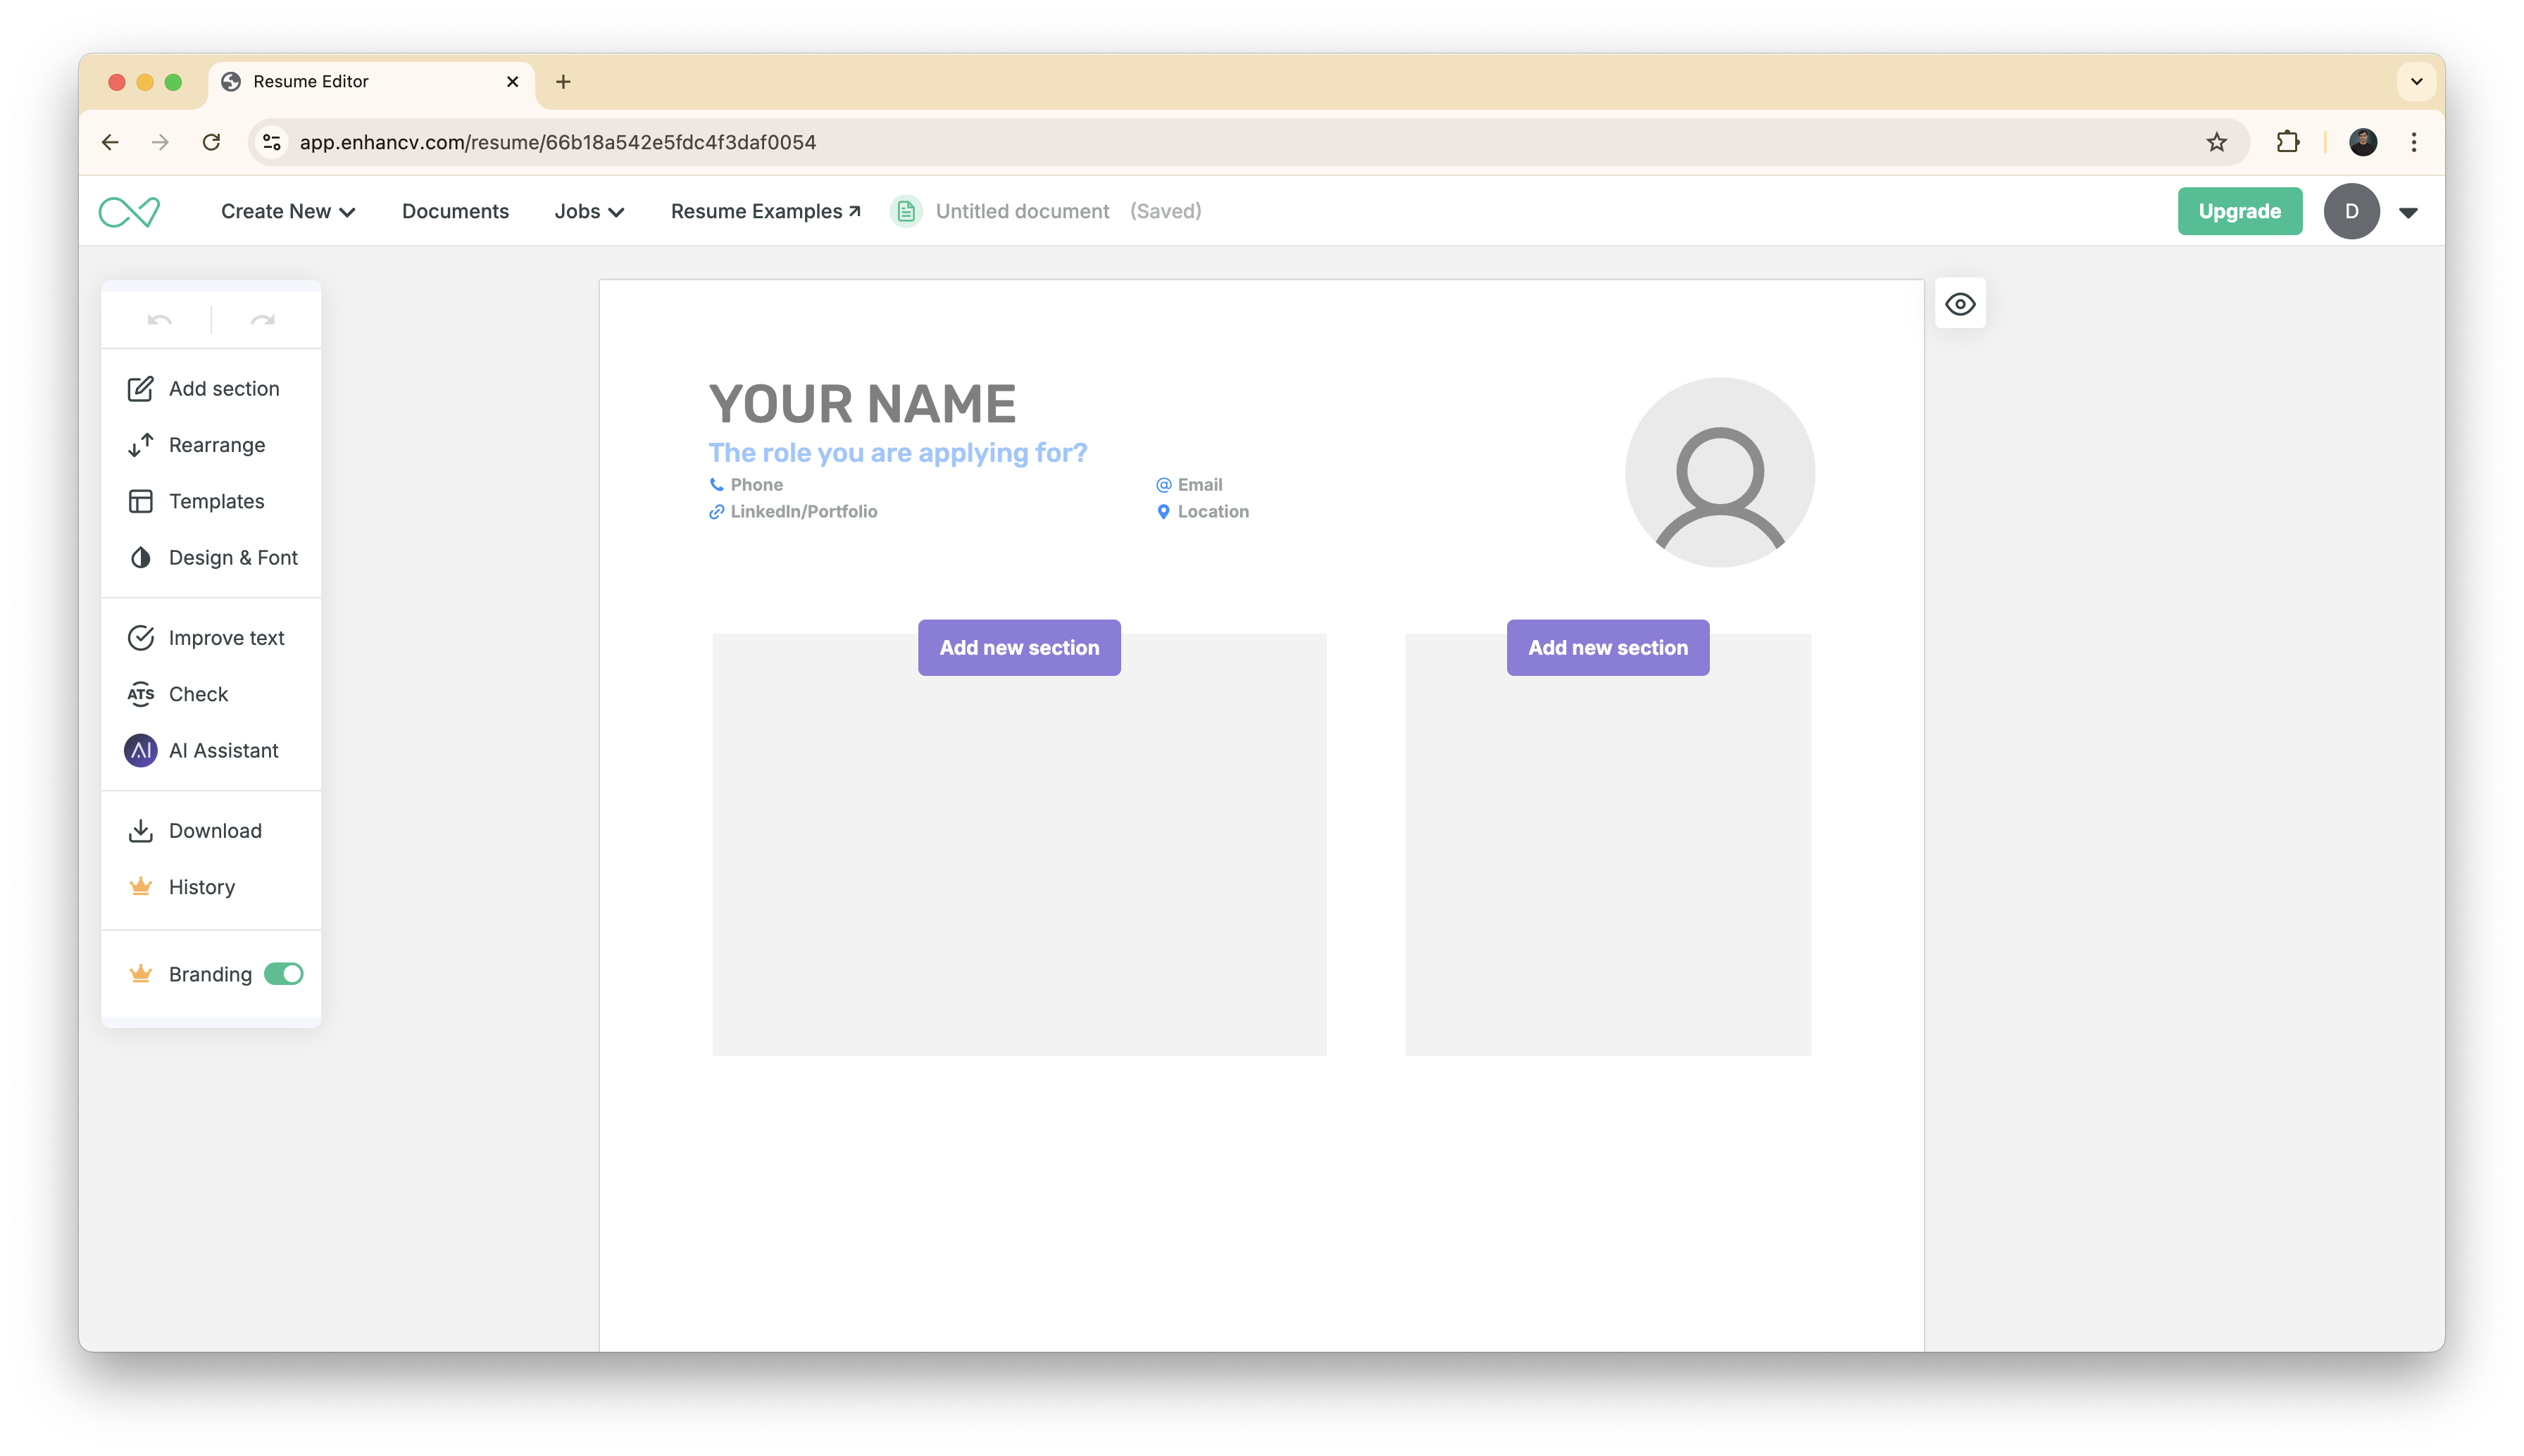
Task: Click the ATS Check icon
Action: 141,694
